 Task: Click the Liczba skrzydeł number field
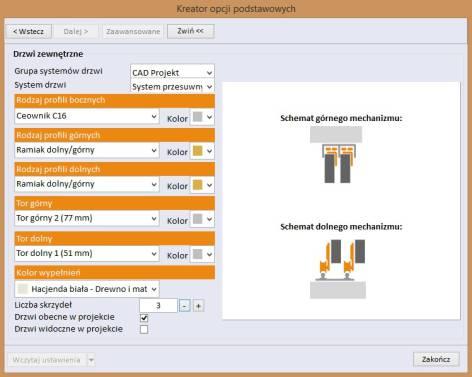(158, 306)
